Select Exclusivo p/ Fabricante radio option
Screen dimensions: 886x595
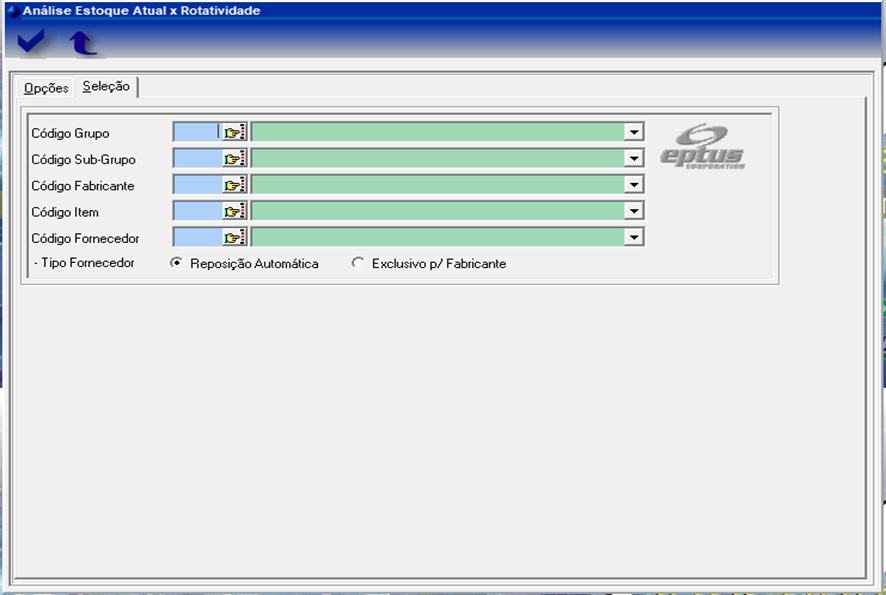(x=358, y=263)
